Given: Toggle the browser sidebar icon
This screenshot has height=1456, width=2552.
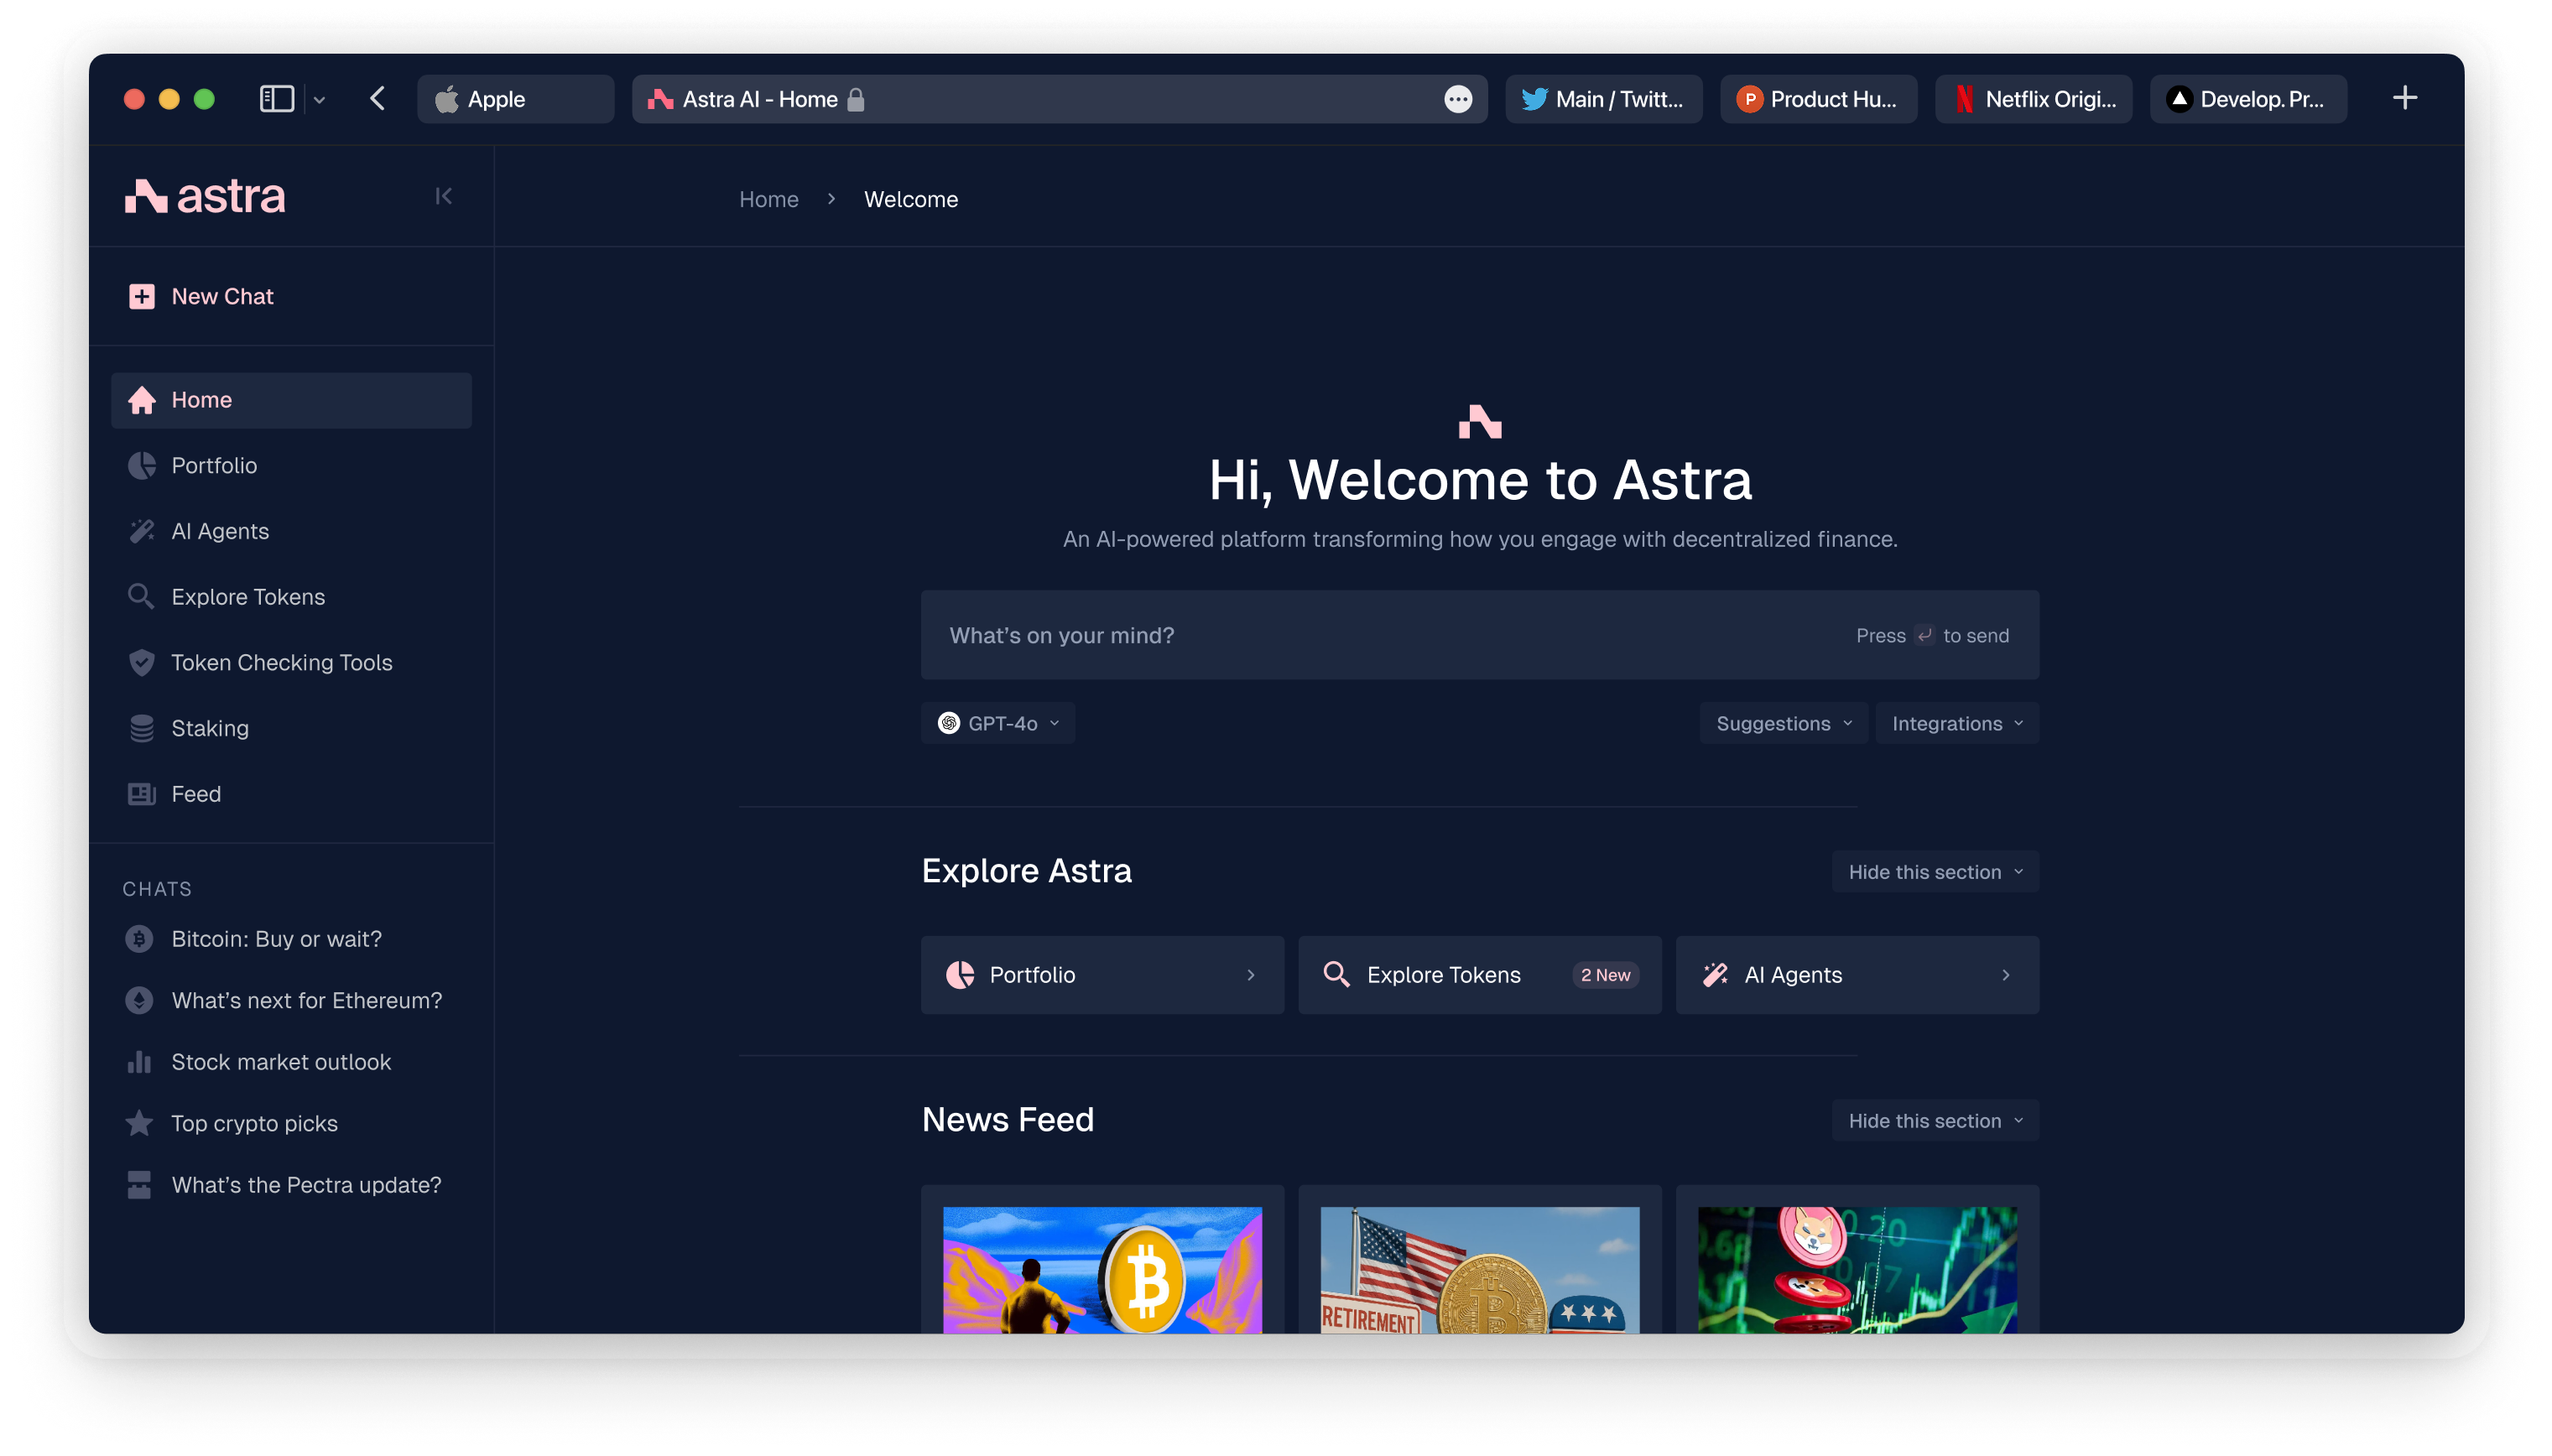Looking at the screenshot, I should pyautogui.click(x=276, y=98).
